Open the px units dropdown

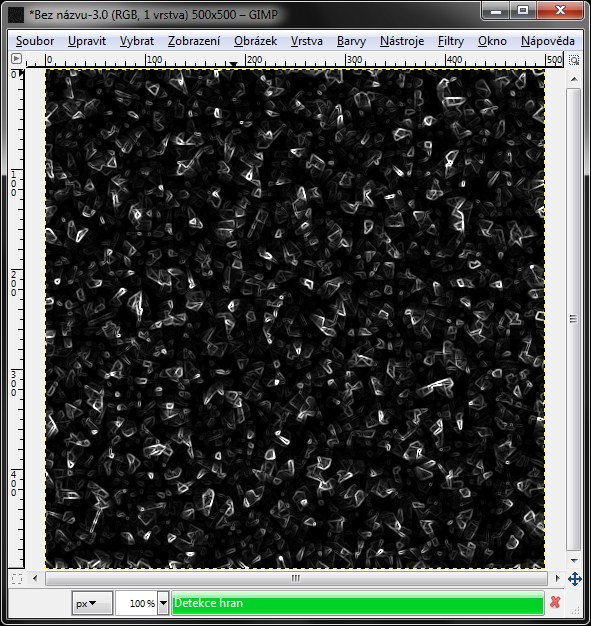point(92,603)
